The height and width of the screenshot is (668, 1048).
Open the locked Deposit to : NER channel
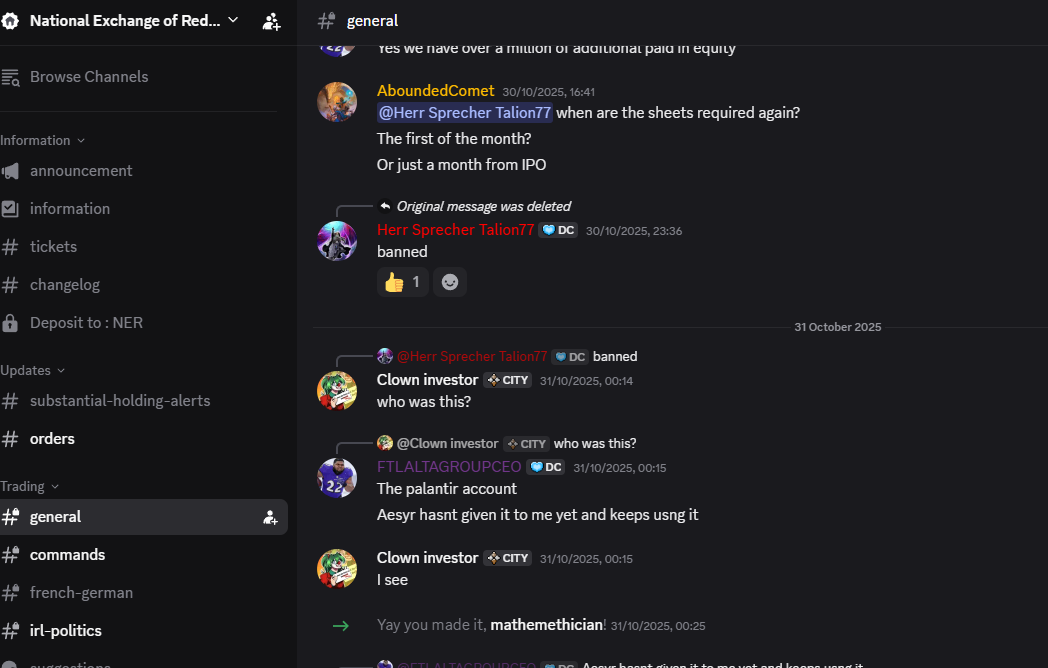click(86, 323)
